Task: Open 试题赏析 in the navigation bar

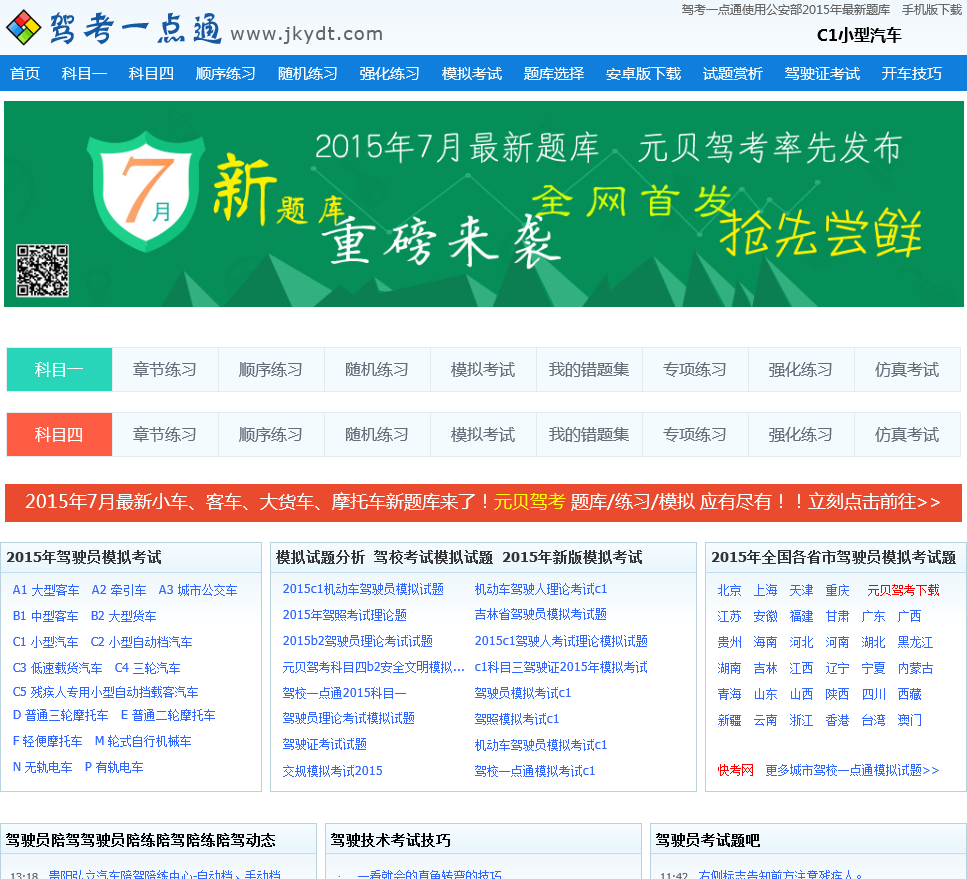Action: point(733,73)
